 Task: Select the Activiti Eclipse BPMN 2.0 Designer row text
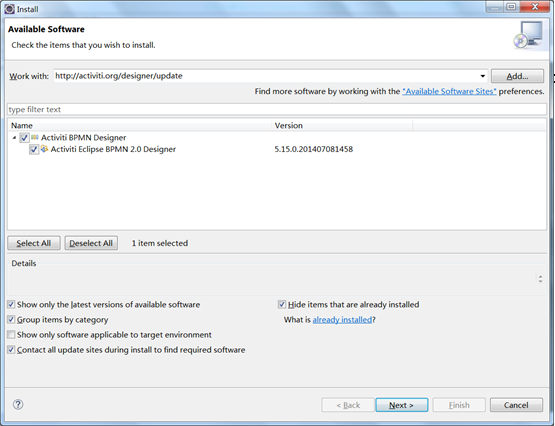coord(113,149)
